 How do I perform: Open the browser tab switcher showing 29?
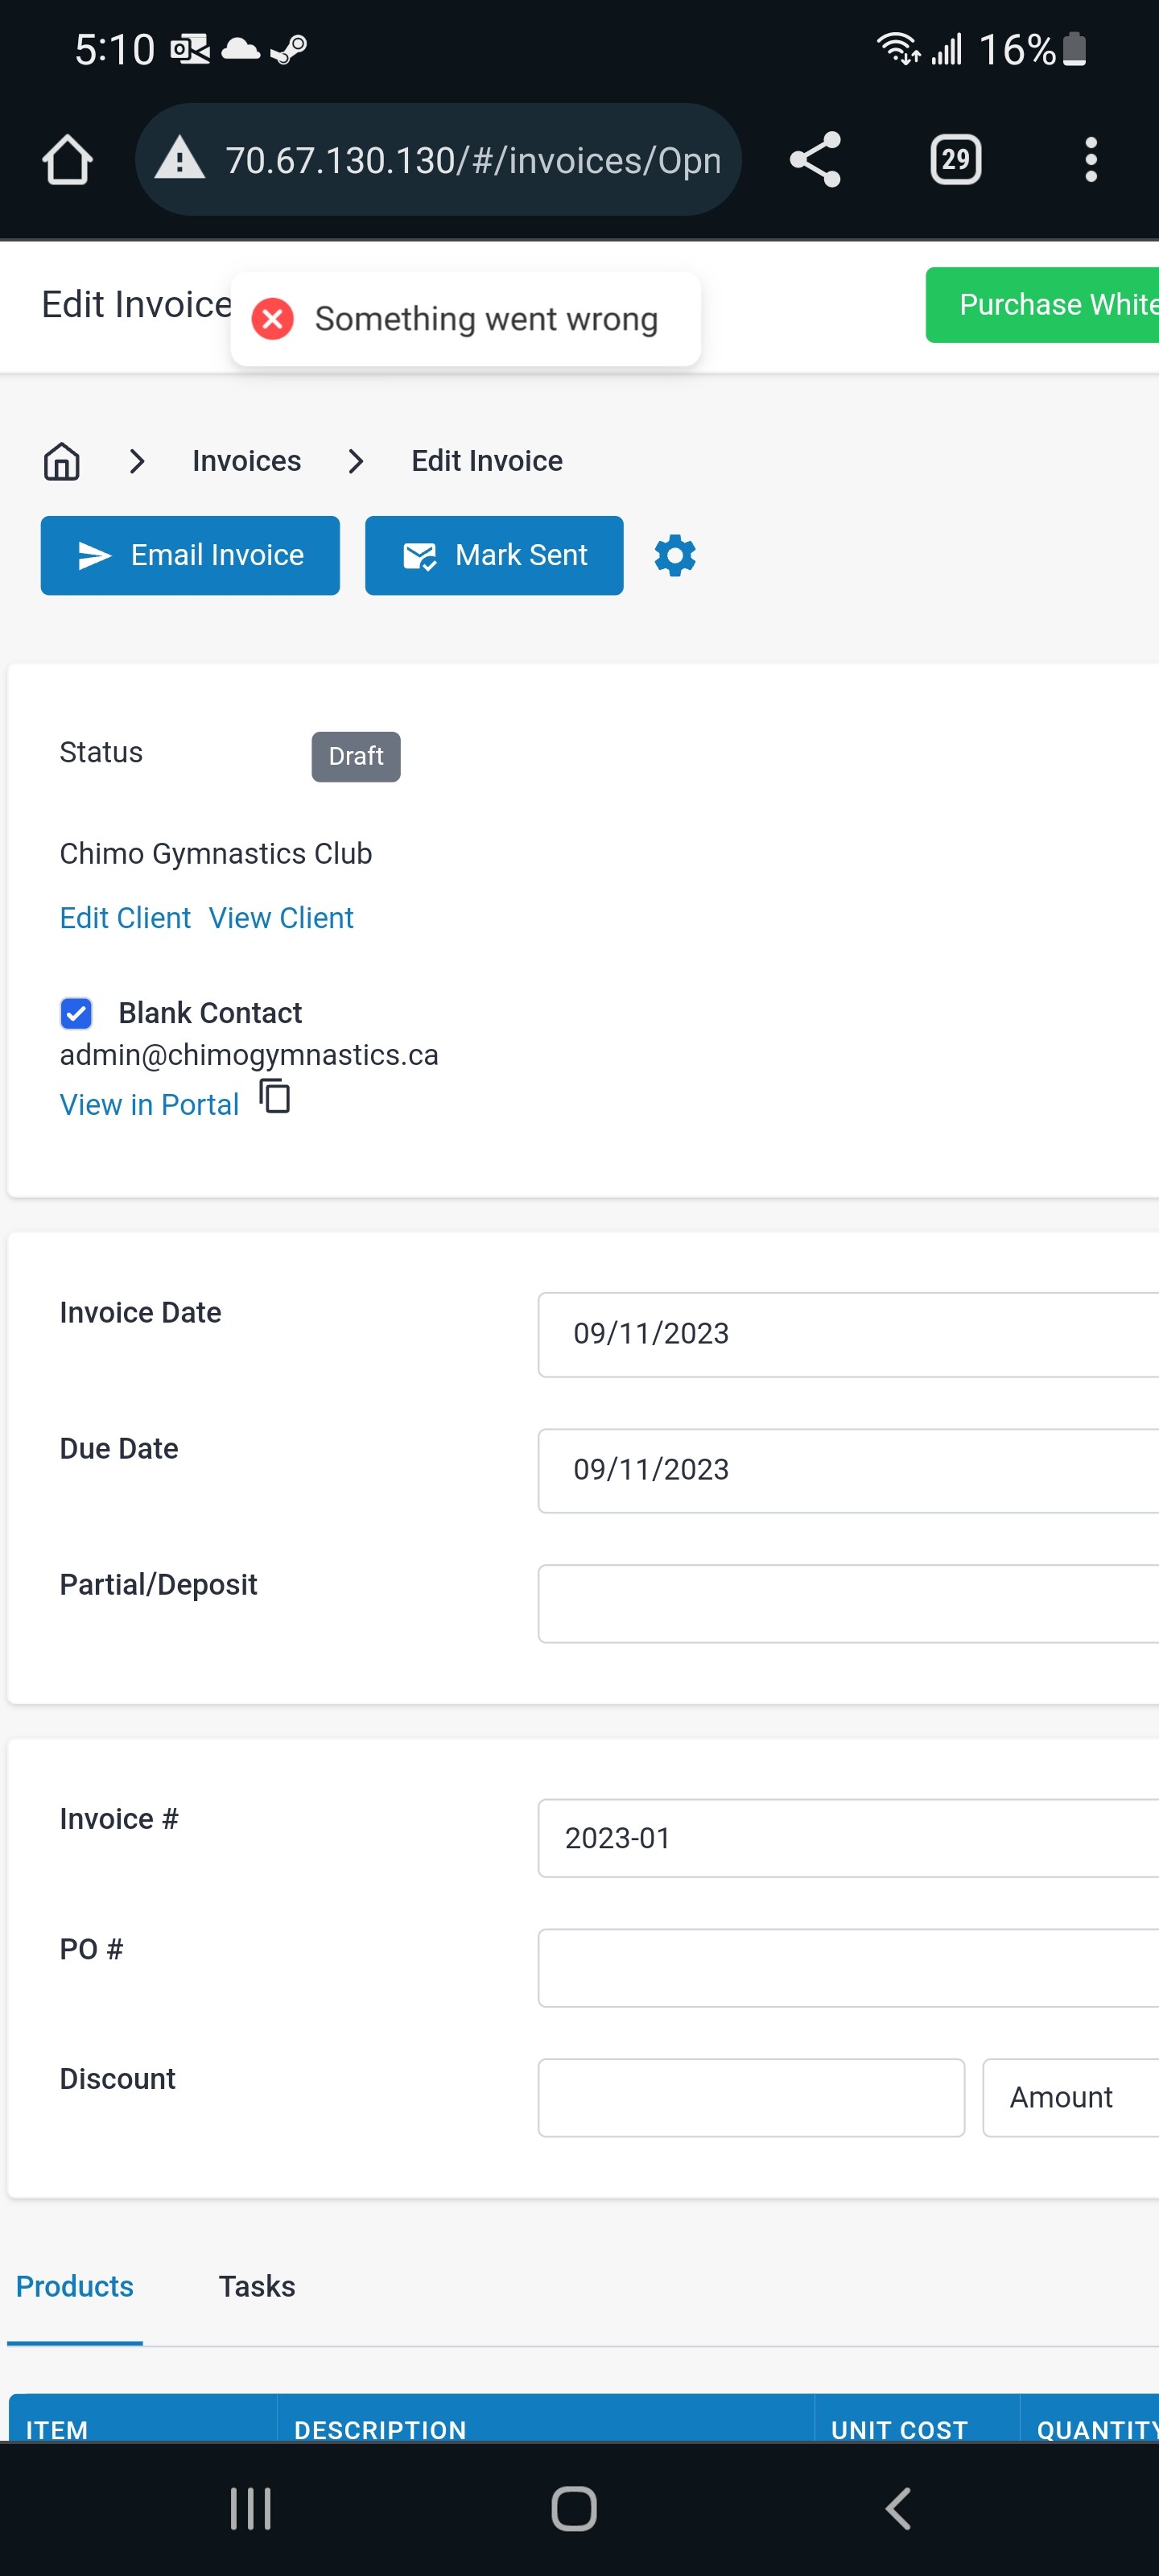point(955,160)
